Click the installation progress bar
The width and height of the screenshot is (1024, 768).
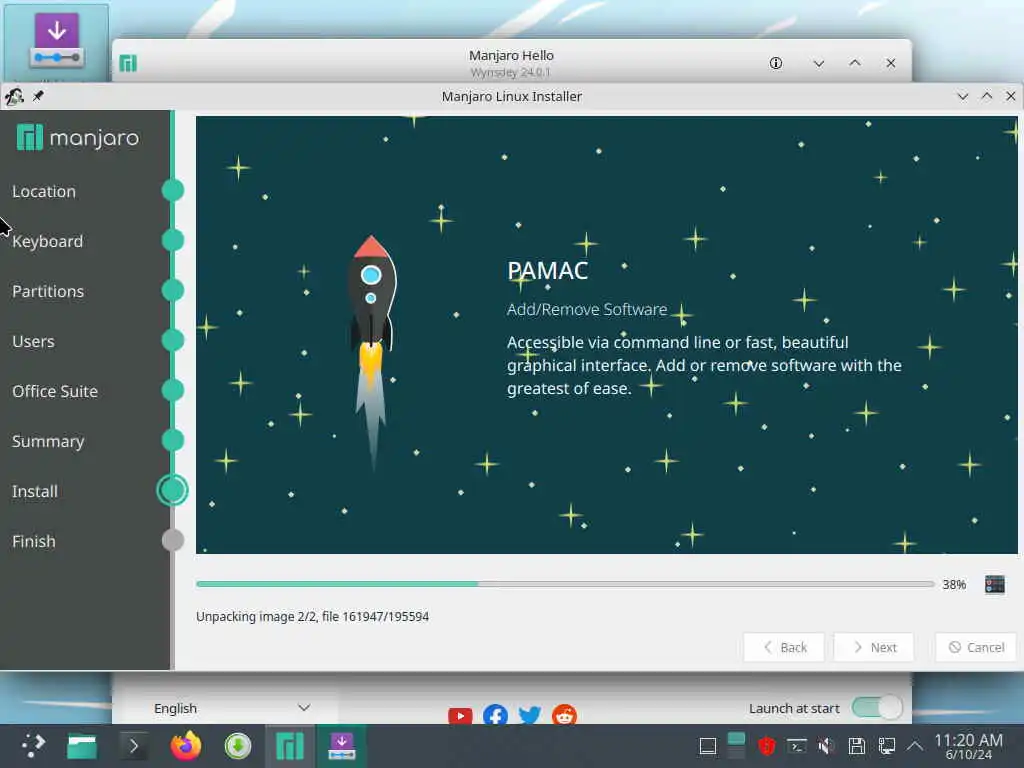pyautogui.click(x=565, y=584)
